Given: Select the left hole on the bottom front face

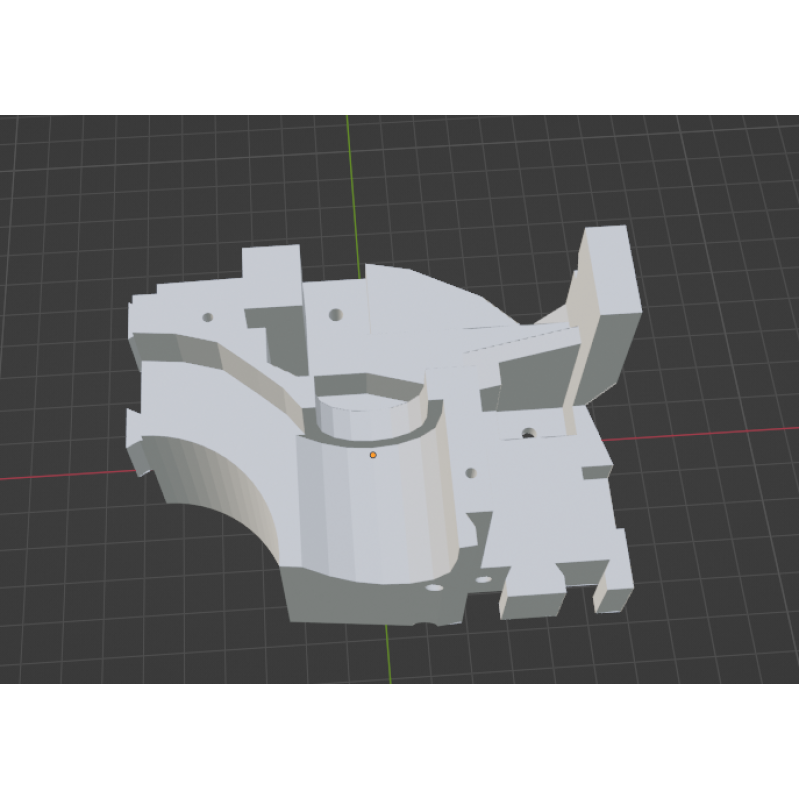Looking at the screenshot, I should 435,590.
